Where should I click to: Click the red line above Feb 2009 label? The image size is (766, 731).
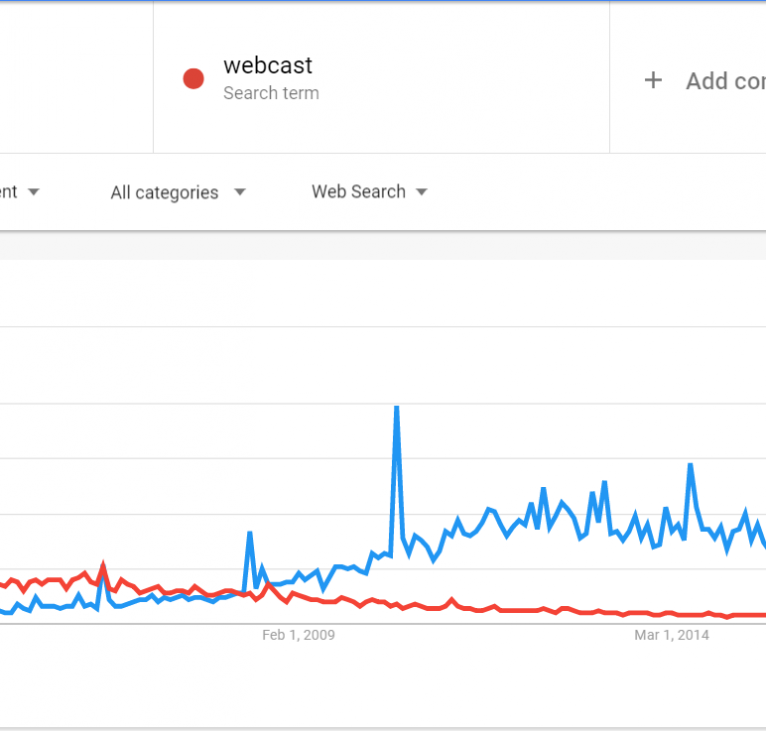298,597
